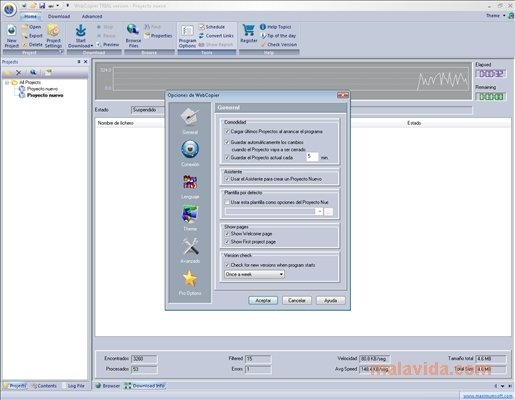Image resolution: width=515 pixels, height=400 pixels.
Task: Open Program Options from the Tools group
Action: point(187,37)
